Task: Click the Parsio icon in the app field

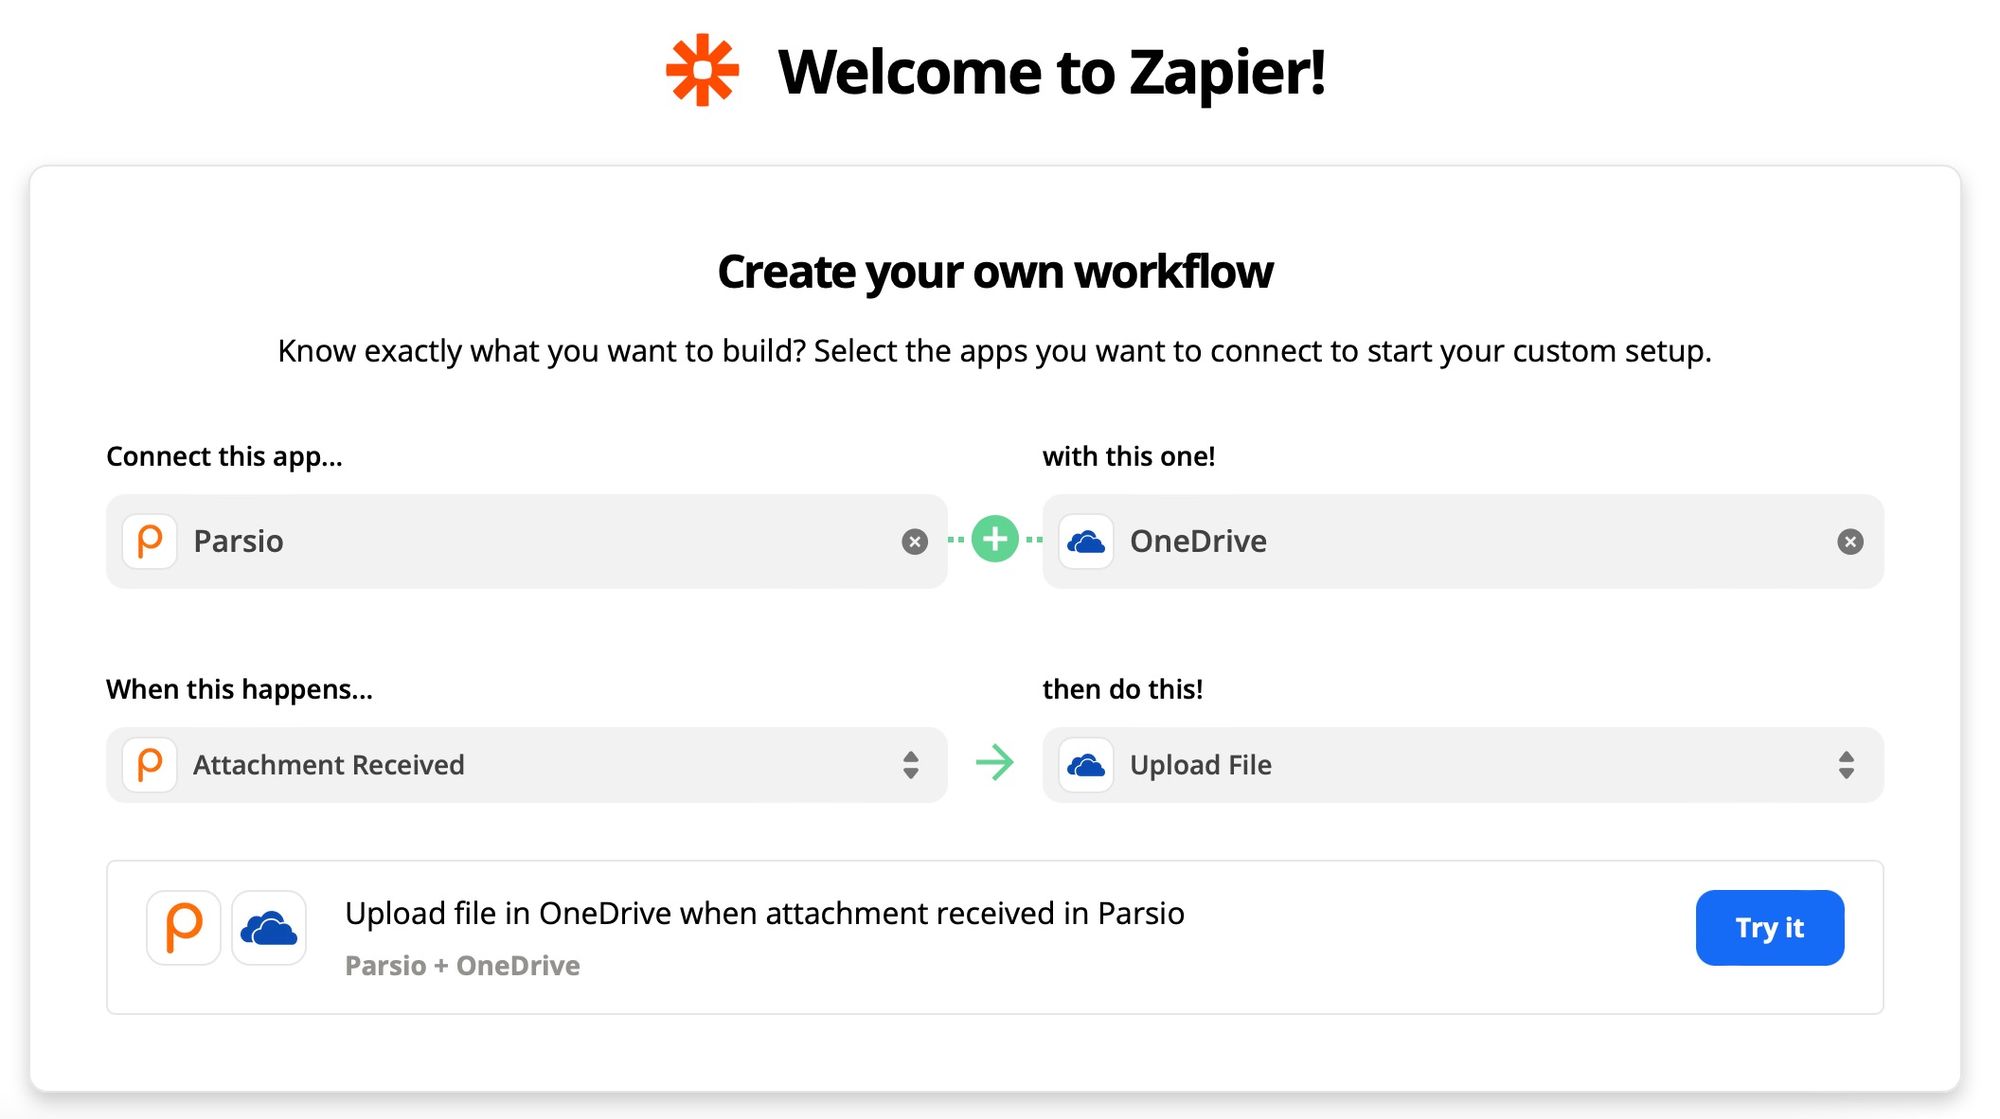Action: click(150, 541)
